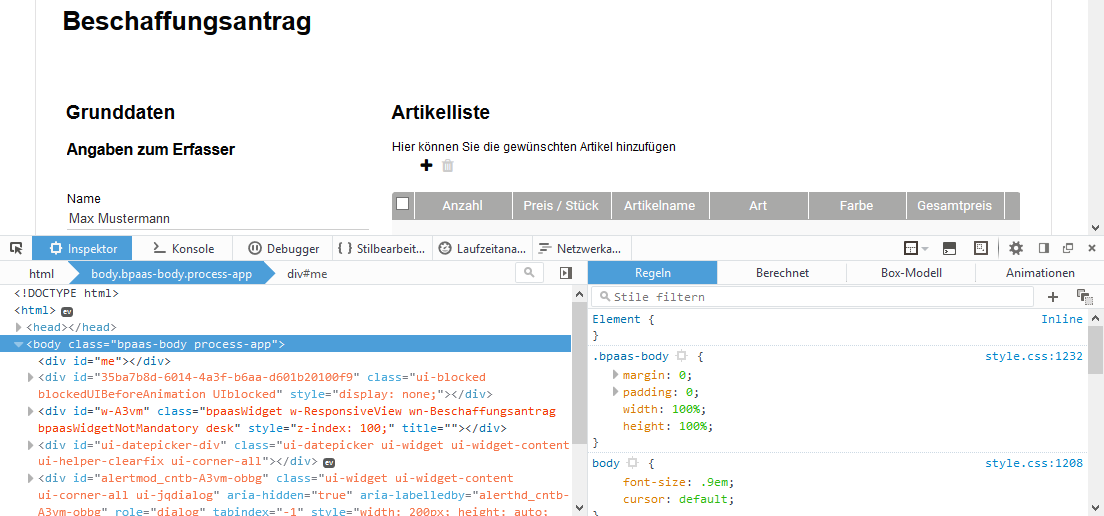Switch to the Konsole tab
1104x516 pixels.
point(183,248)
